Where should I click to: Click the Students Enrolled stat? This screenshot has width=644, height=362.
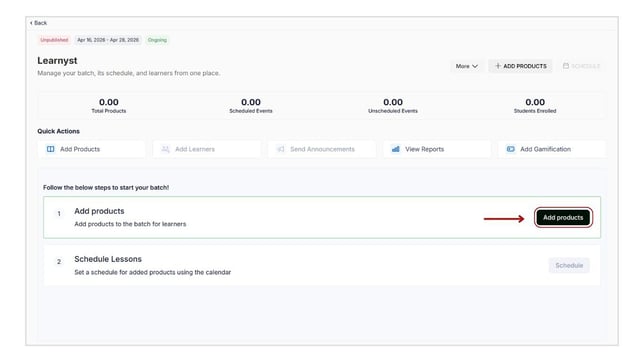(535, 106)
